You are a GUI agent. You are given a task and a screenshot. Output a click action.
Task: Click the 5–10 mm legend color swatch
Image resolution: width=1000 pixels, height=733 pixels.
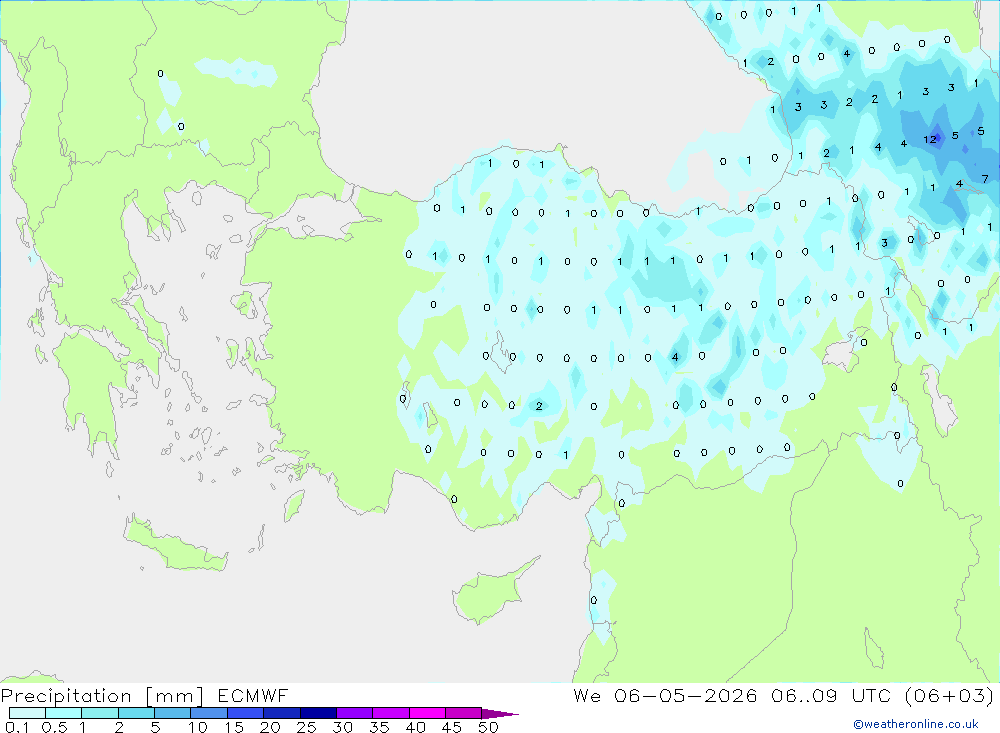click(x=172, y=713)
